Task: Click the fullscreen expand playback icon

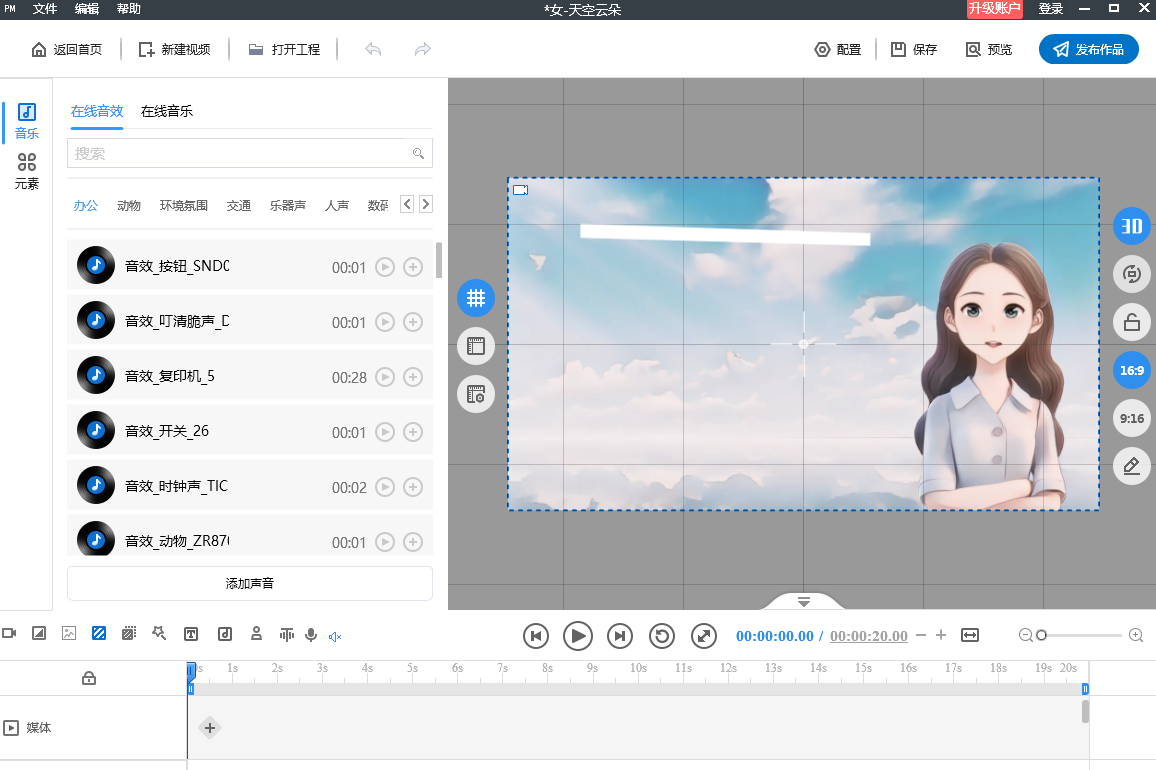Action: pyautogui.click(x=704, y=636)
